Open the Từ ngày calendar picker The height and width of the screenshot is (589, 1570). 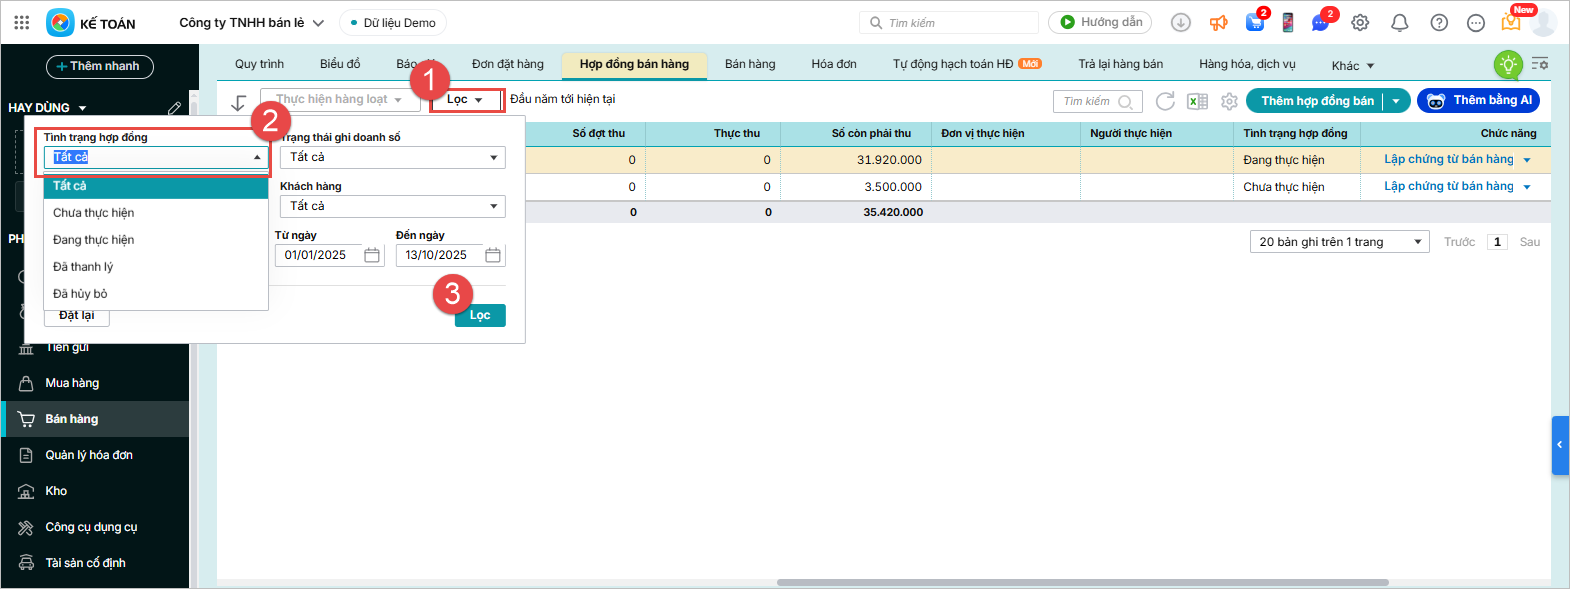(x=372, y=255)
